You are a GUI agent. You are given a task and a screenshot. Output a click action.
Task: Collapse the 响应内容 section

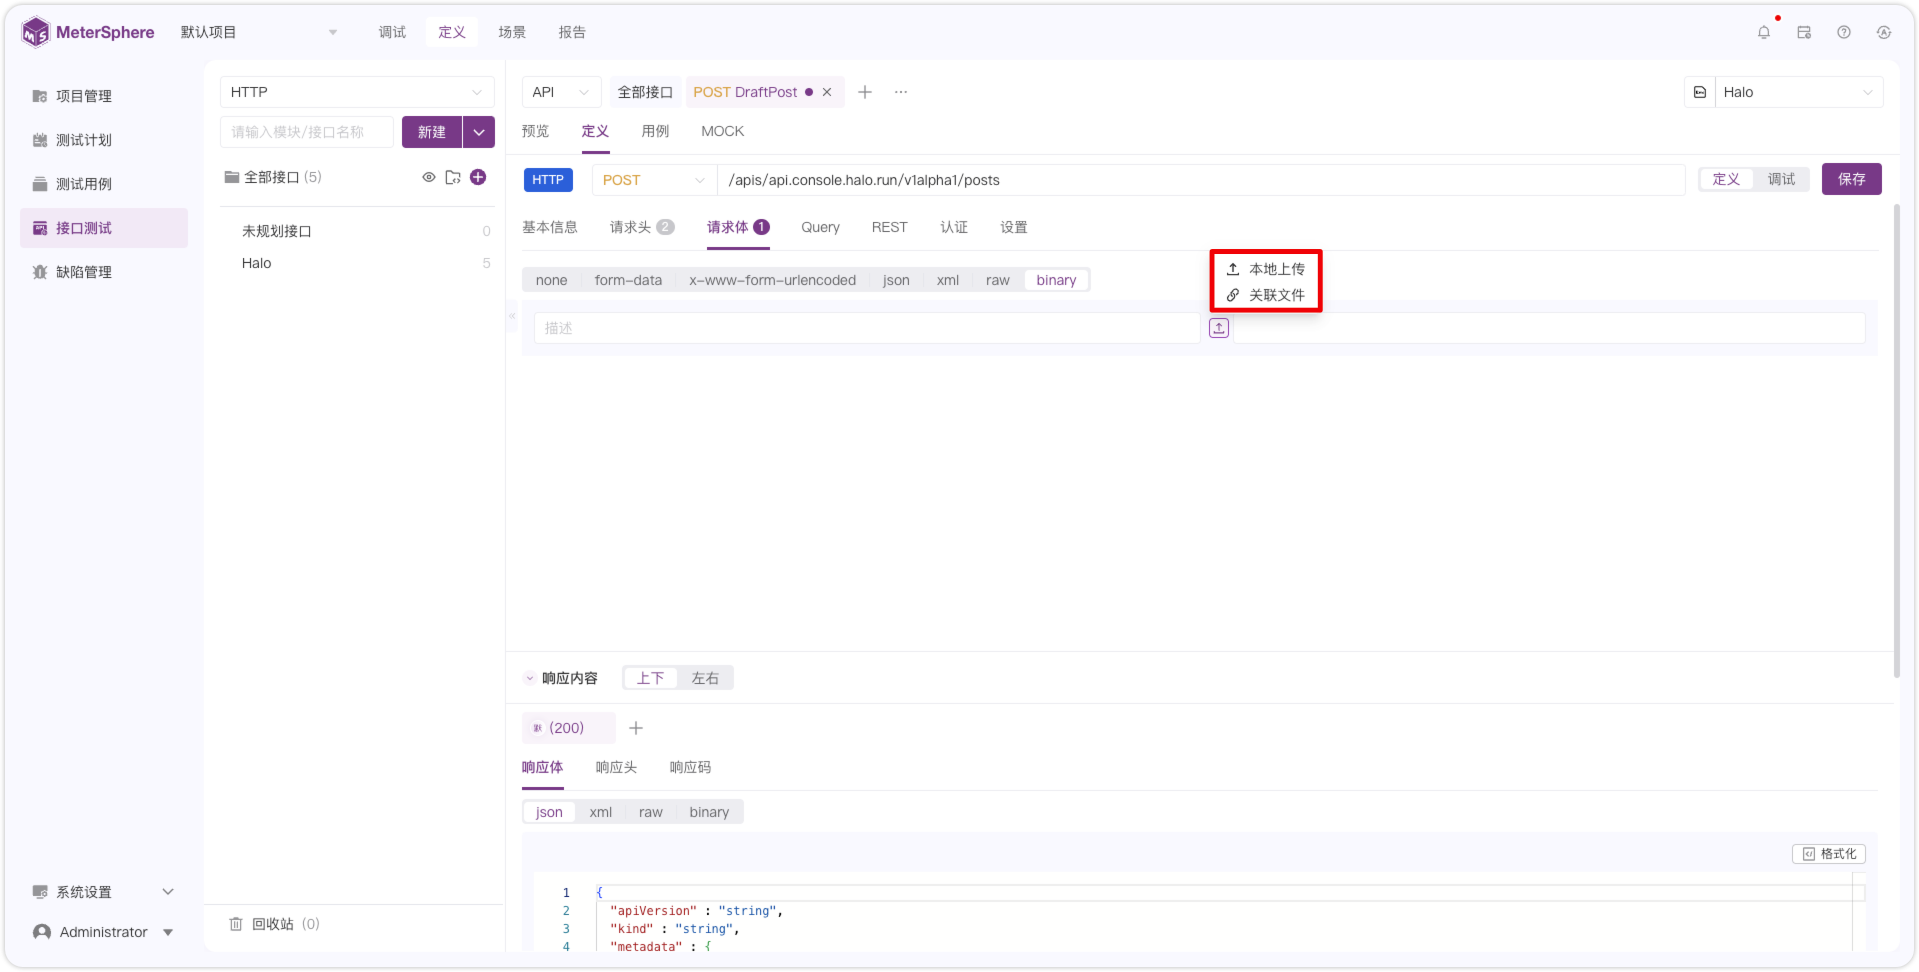point(530,678)
